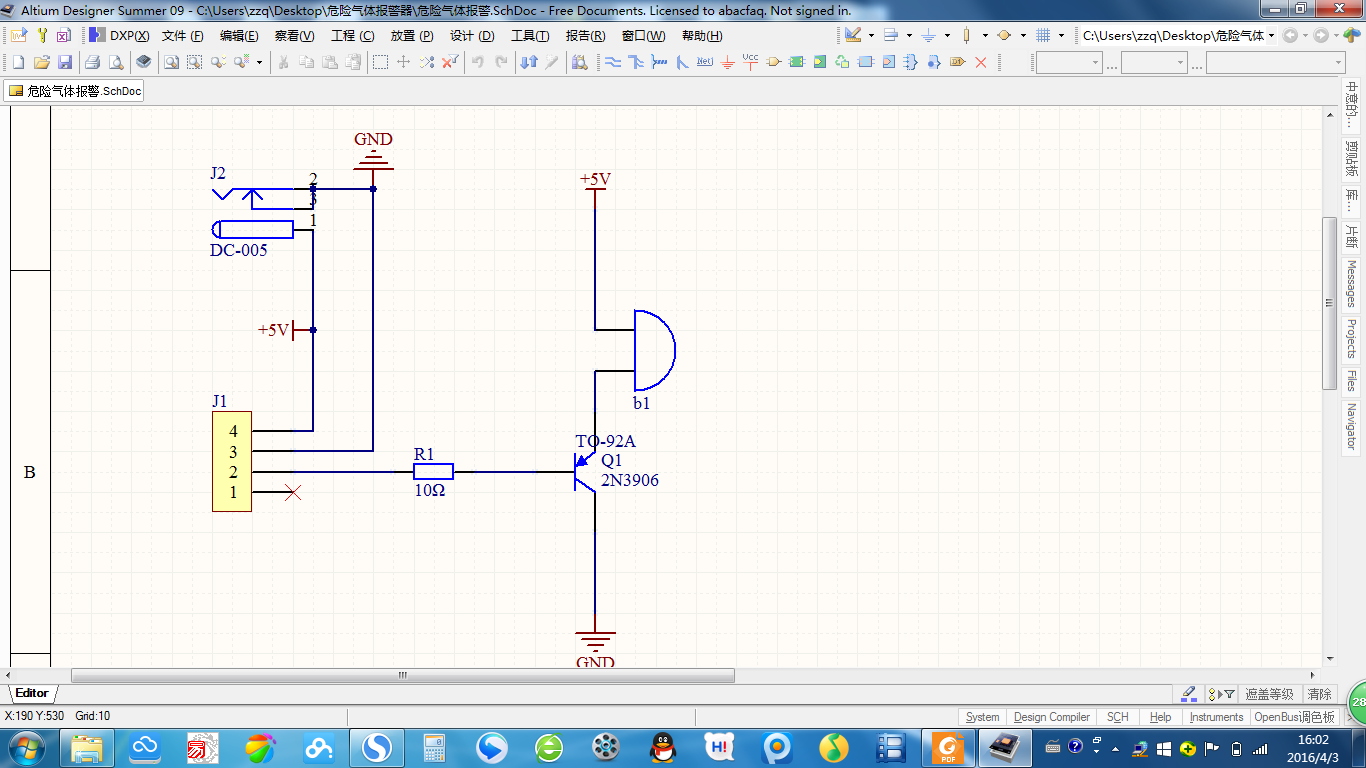
Task: Select objects inside area with dashed rectangle tool
Action: pyautogui.click(x=380, y=62)
